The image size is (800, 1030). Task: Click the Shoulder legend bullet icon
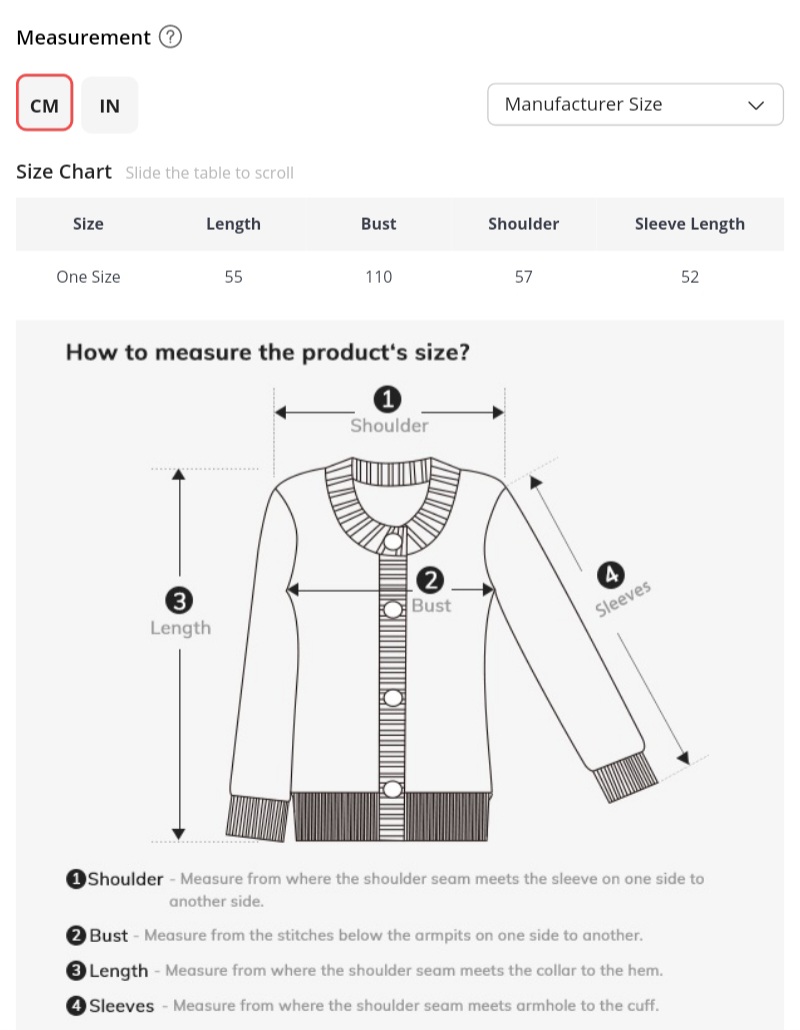(x=76, y=879)
